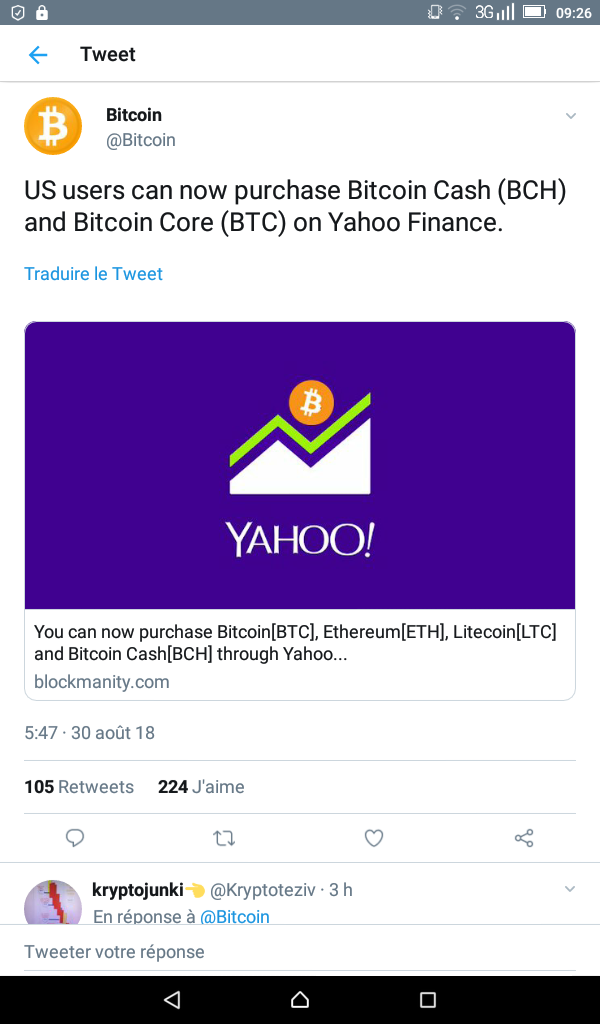
Task: Tap the reply speech bubble icon
Action: (x=74, y=838)
